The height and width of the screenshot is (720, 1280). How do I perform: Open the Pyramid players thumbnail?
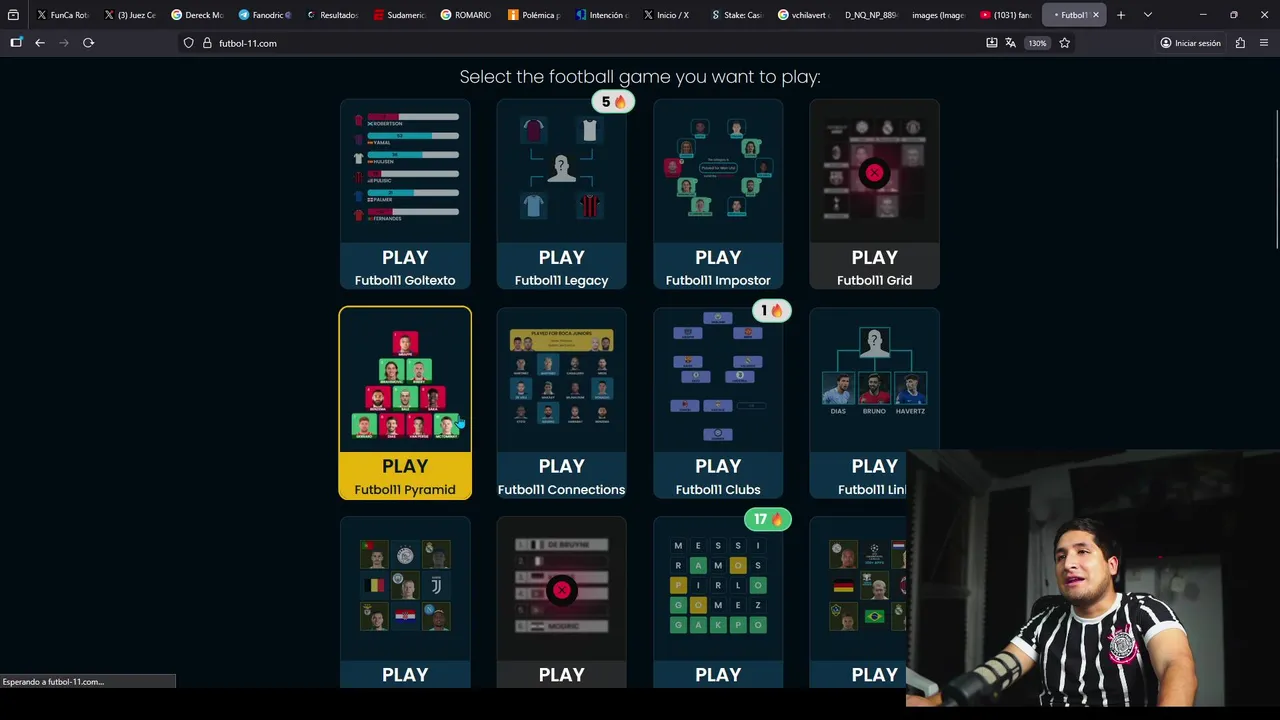point(405,381)
